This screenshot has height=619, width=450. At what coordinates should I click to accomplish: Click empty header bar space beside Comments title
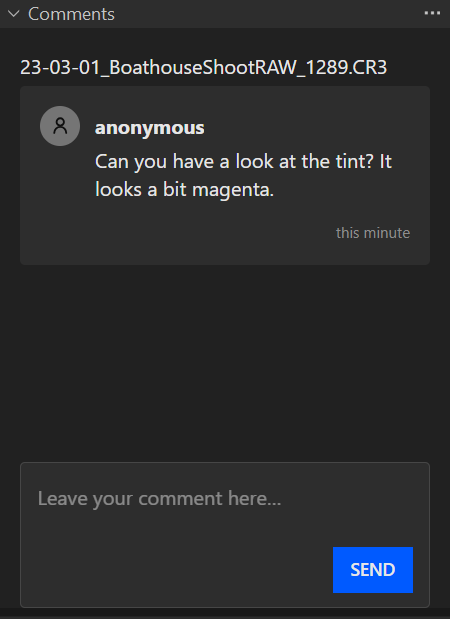(268, 14)
